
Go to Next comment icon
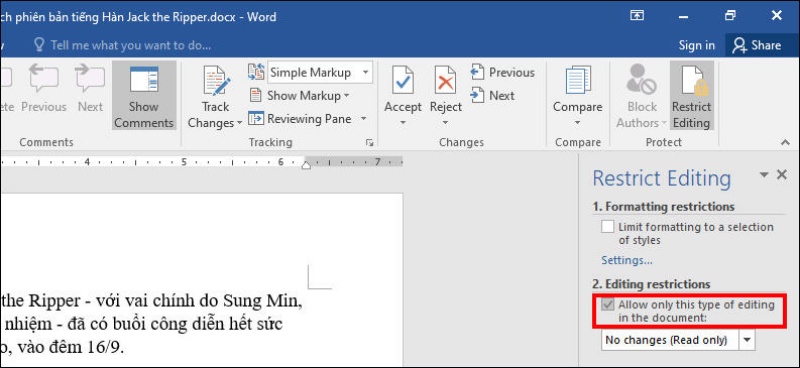pos(90,79)
